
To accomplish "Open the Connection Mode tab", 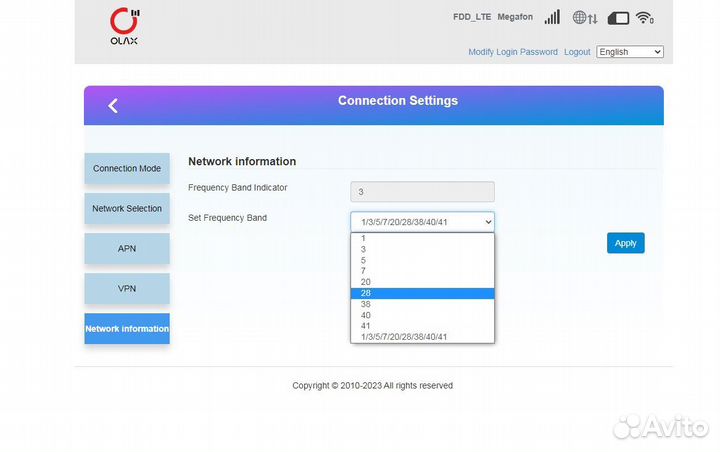I will (x=127, y=168).
